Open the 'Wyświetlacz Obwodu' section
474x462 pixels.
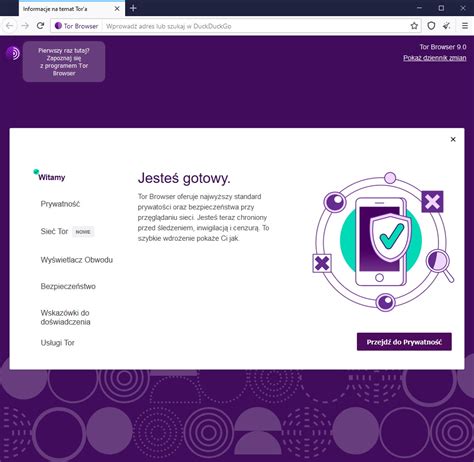click(x=77, y=260)
